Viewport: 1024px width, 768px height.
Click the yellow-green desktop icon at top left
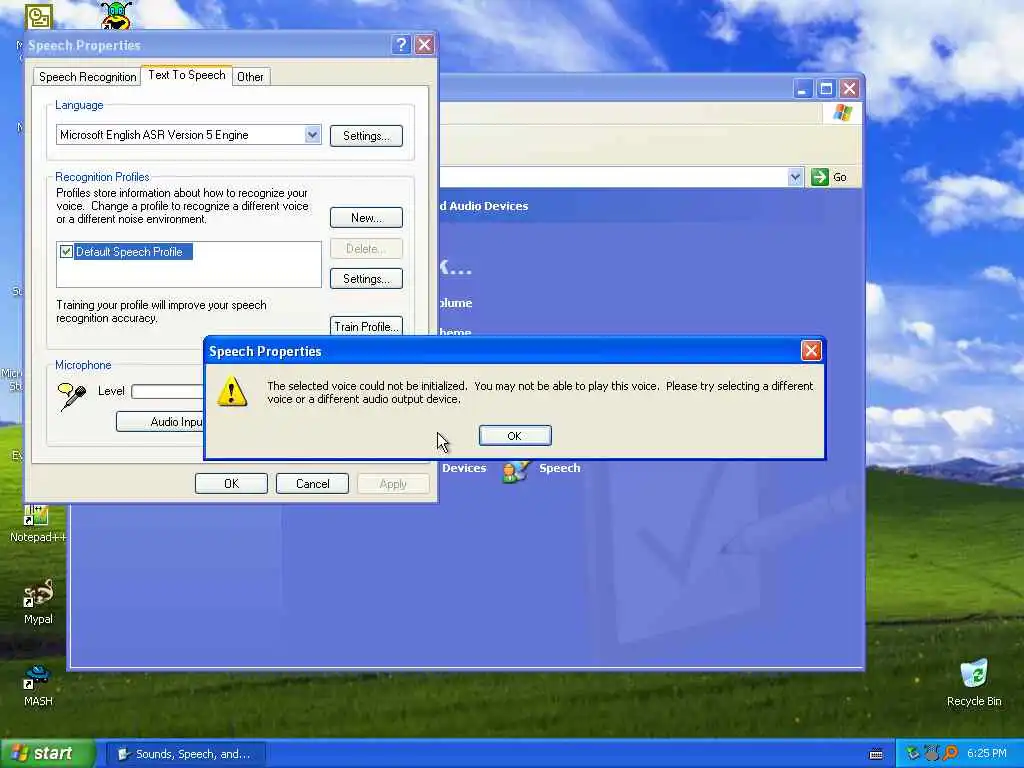click(39, 16)
